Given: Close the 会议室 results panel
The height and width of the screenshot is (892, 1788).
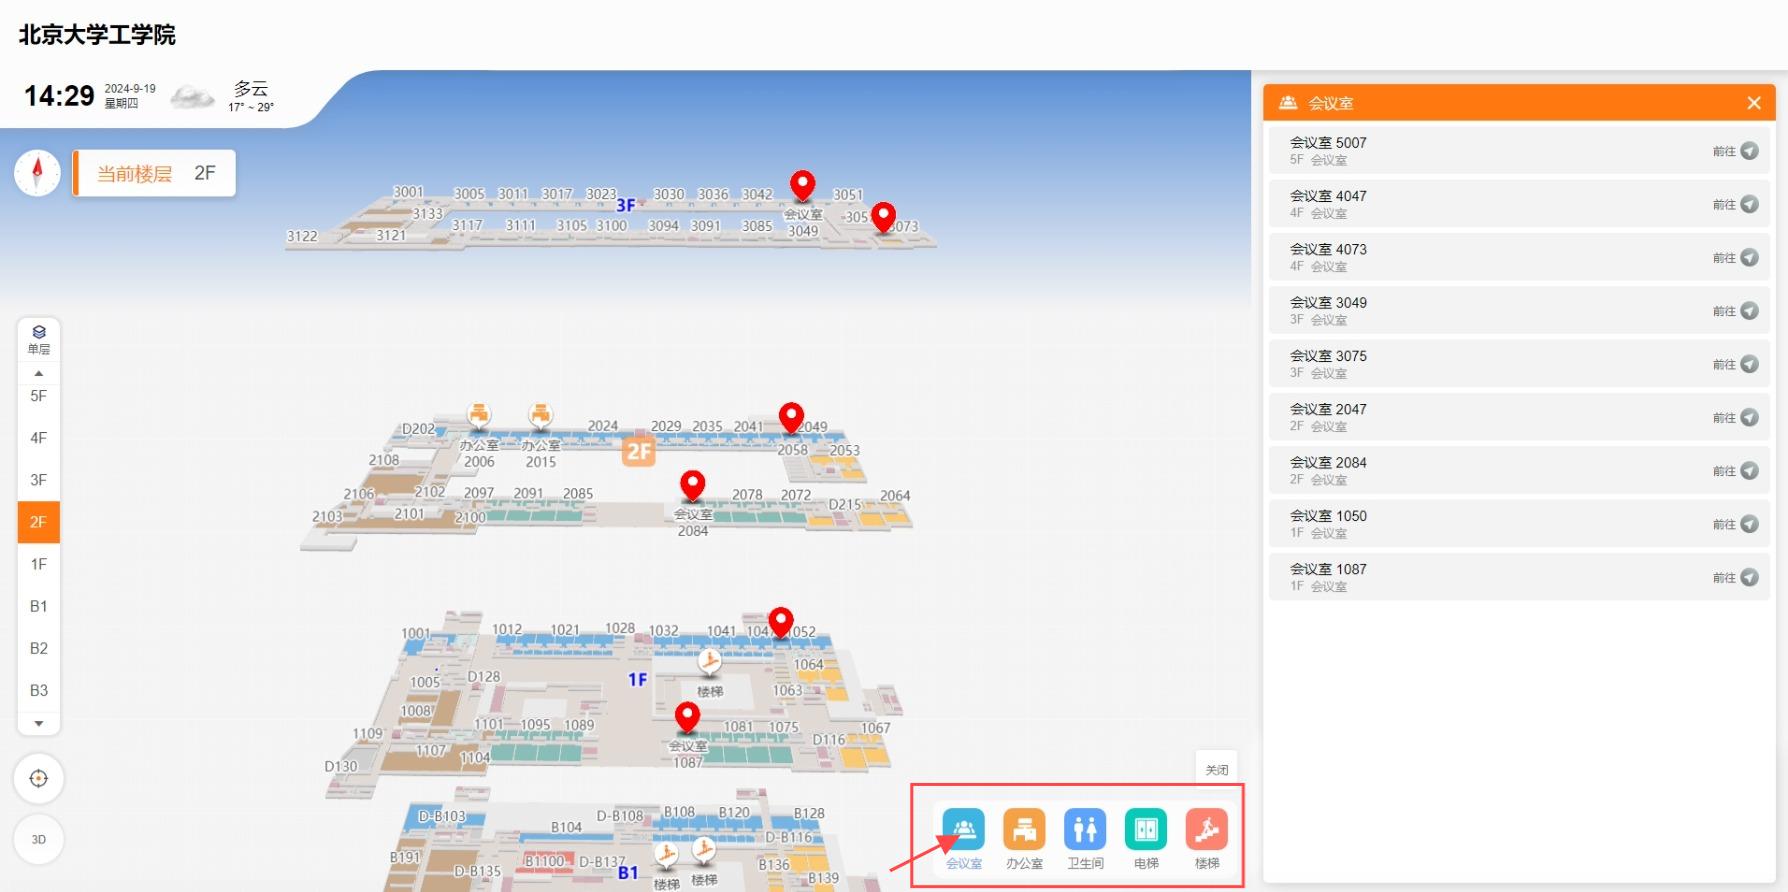Looking at the screenshot, I should coord(1753,103).
